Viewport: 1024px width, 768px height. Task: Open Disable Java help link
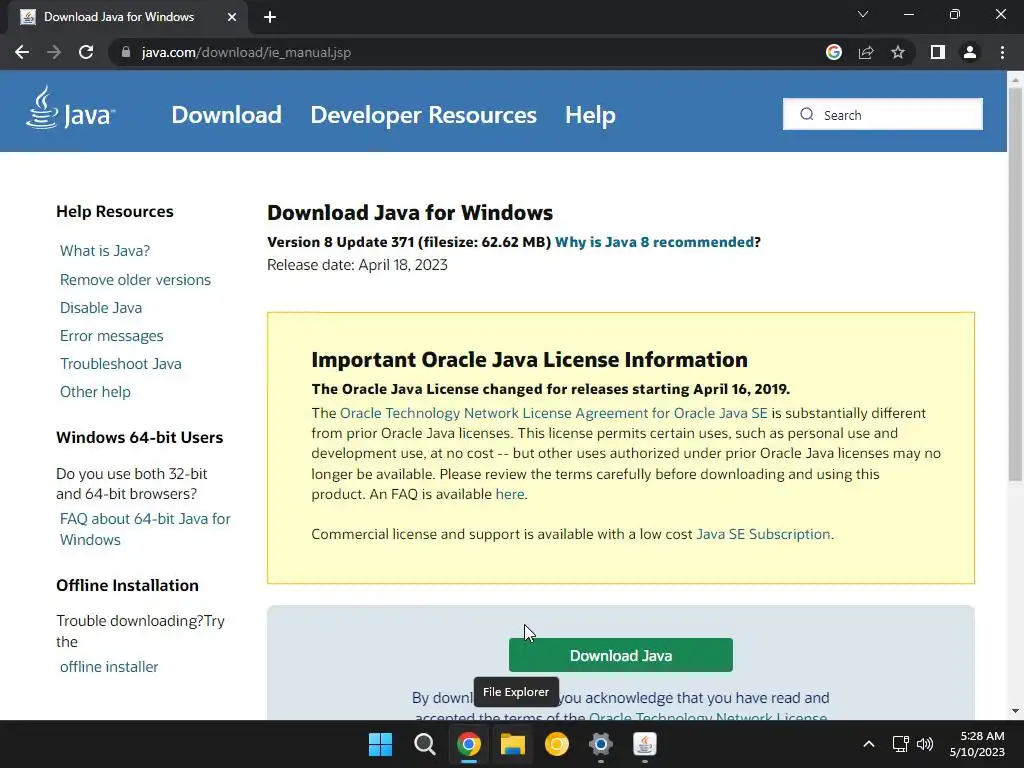pyautogui.click(x=101, y=308)
